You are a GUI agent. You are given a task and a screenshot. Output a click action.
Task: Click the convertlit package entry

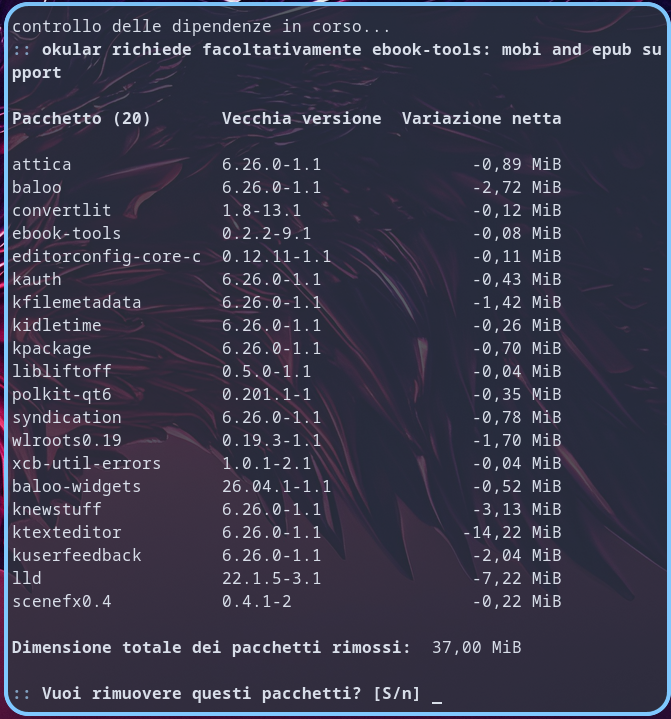tap(61, 210)
